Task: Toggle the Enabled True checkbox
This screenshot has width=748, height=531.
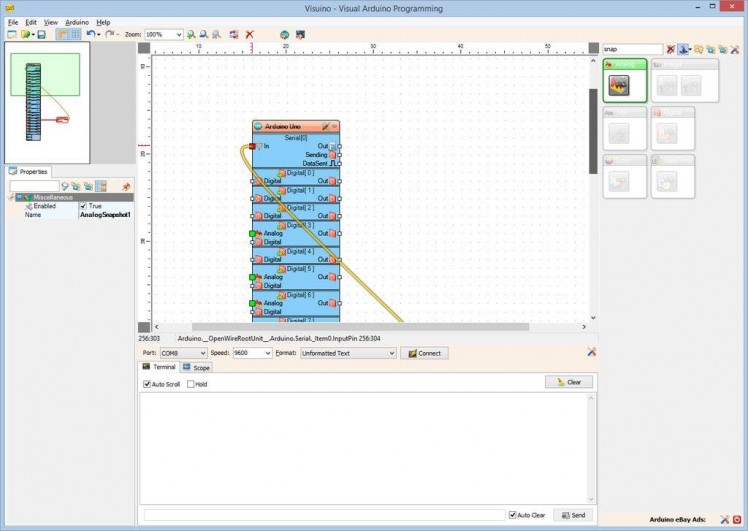Action: pos(84,206)
